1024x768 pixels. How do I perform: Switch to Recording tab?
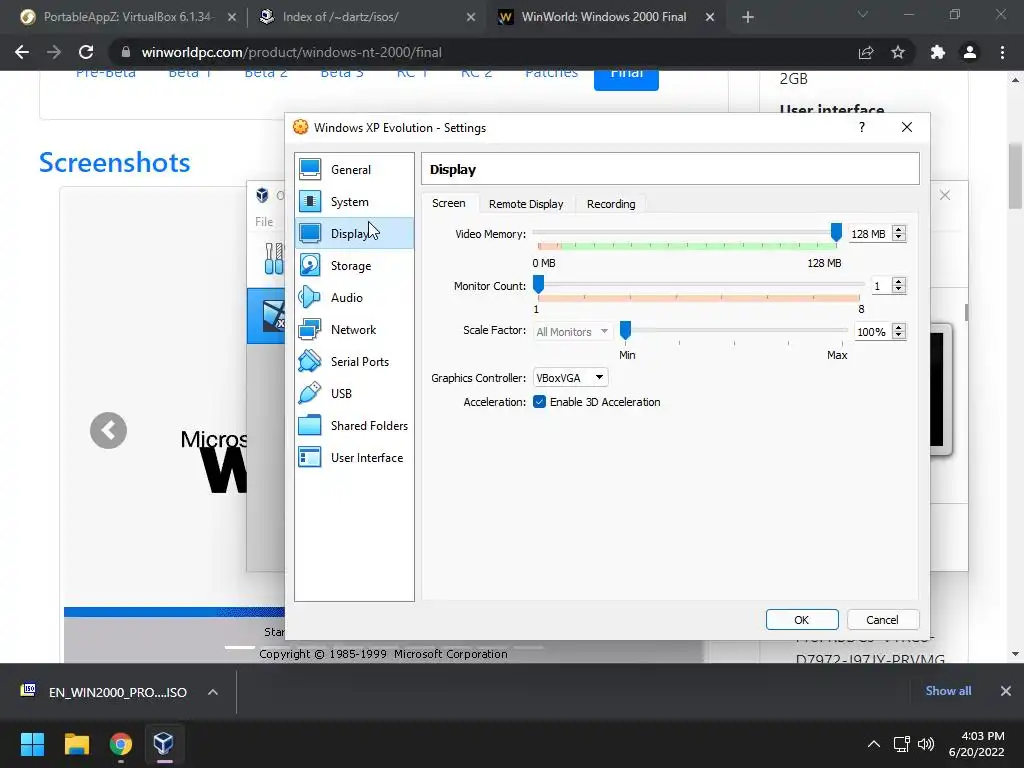(611, 204)
